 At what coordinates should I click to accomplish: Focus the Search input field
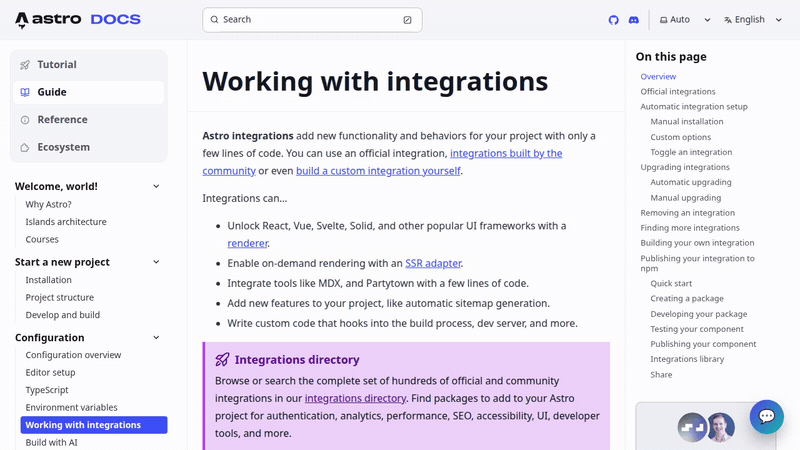click(312, 20)
